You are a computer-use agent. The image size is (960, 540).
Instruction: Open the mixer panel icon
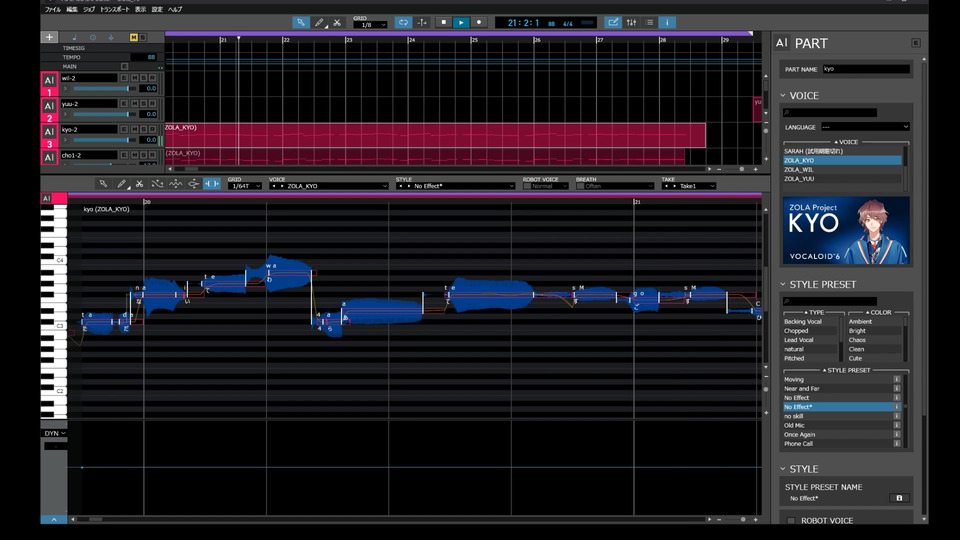[631, 23]
